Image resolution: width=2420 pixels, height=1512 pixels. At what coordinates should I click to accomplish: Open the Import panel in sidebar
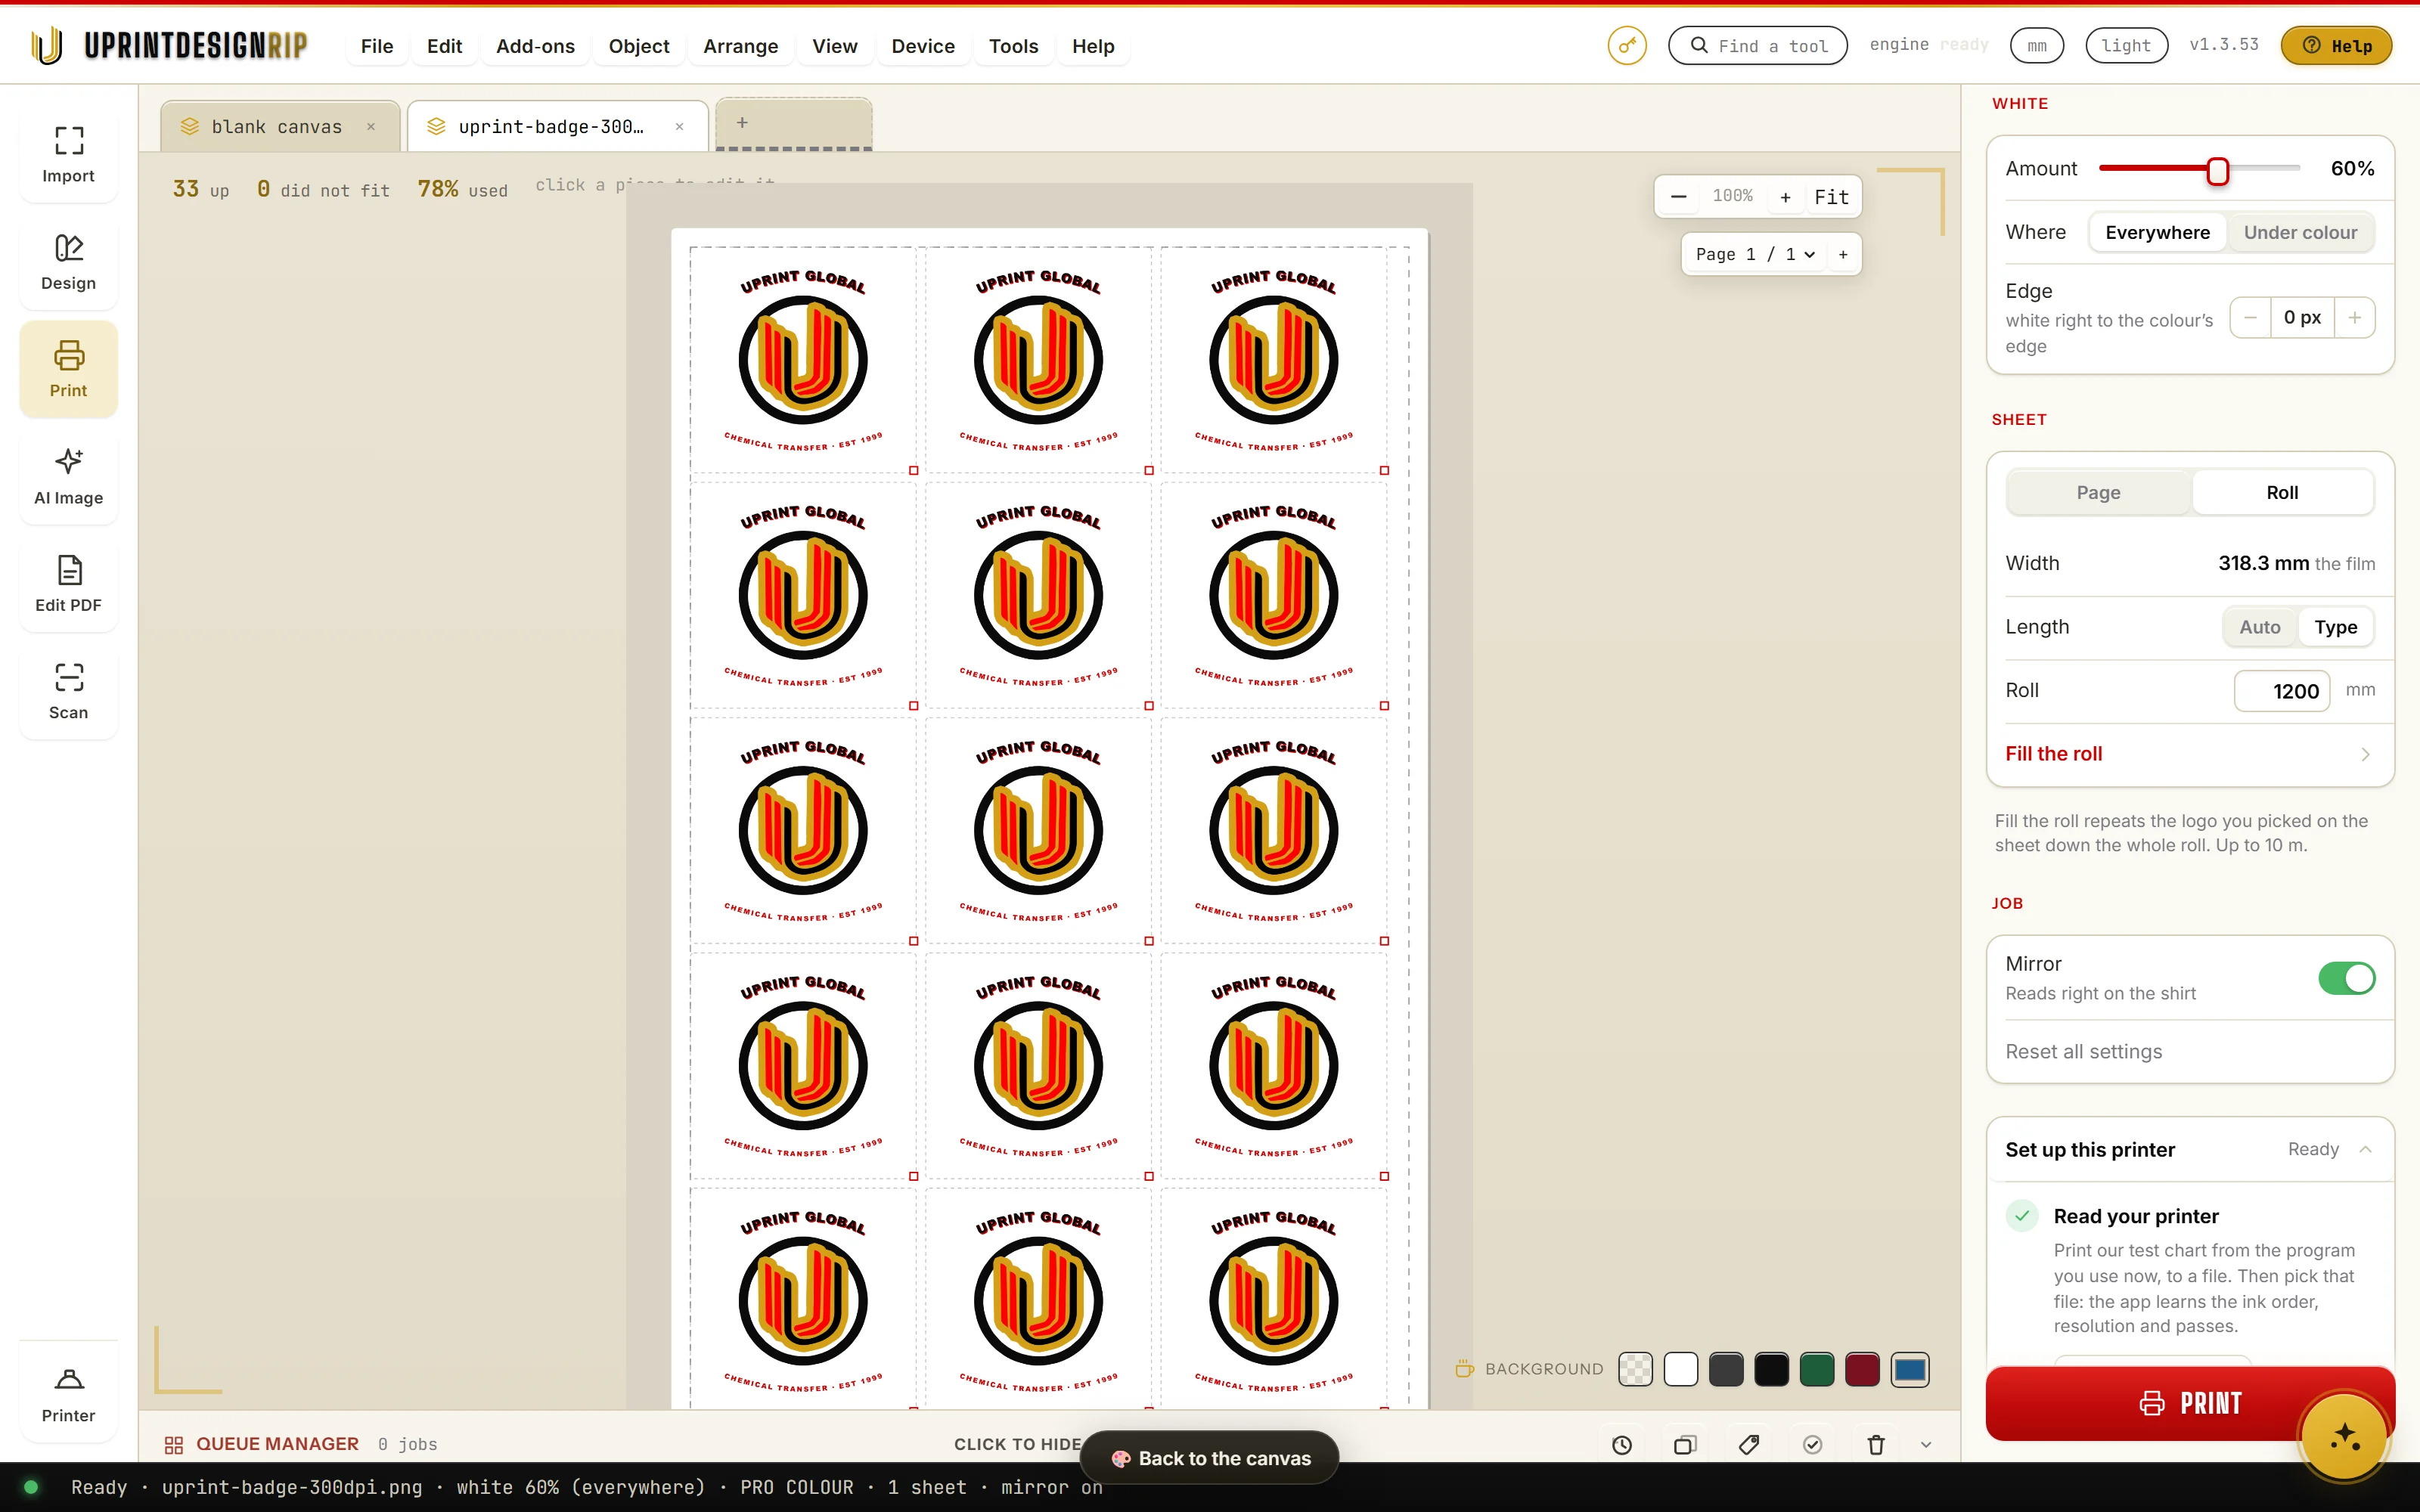tap(68, 155)
